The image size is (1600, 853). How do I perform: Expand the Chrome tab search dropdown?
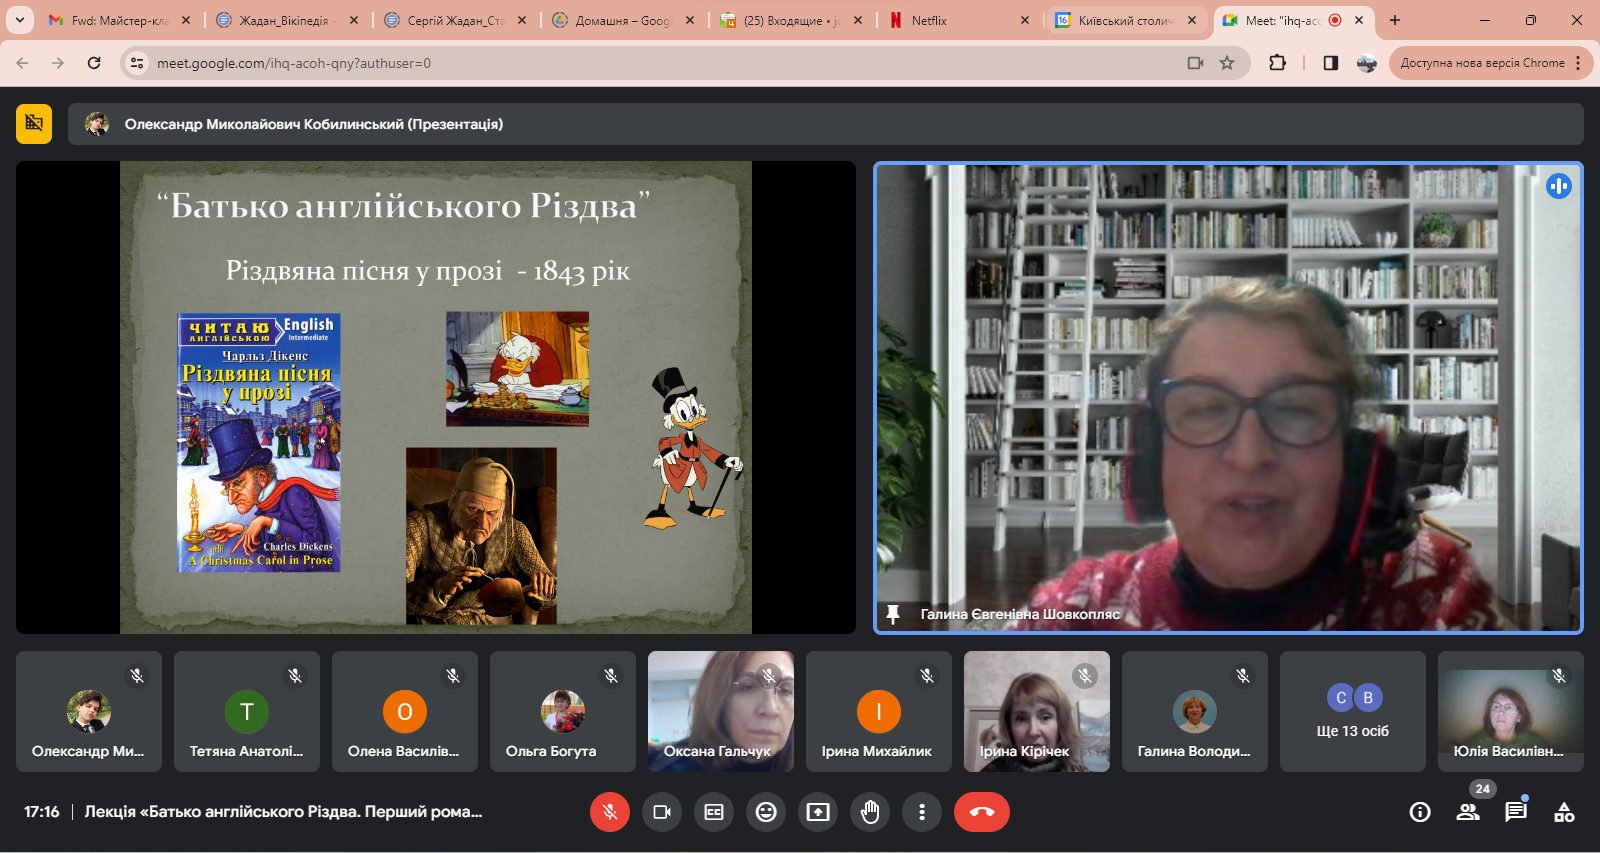coord(19,20)
